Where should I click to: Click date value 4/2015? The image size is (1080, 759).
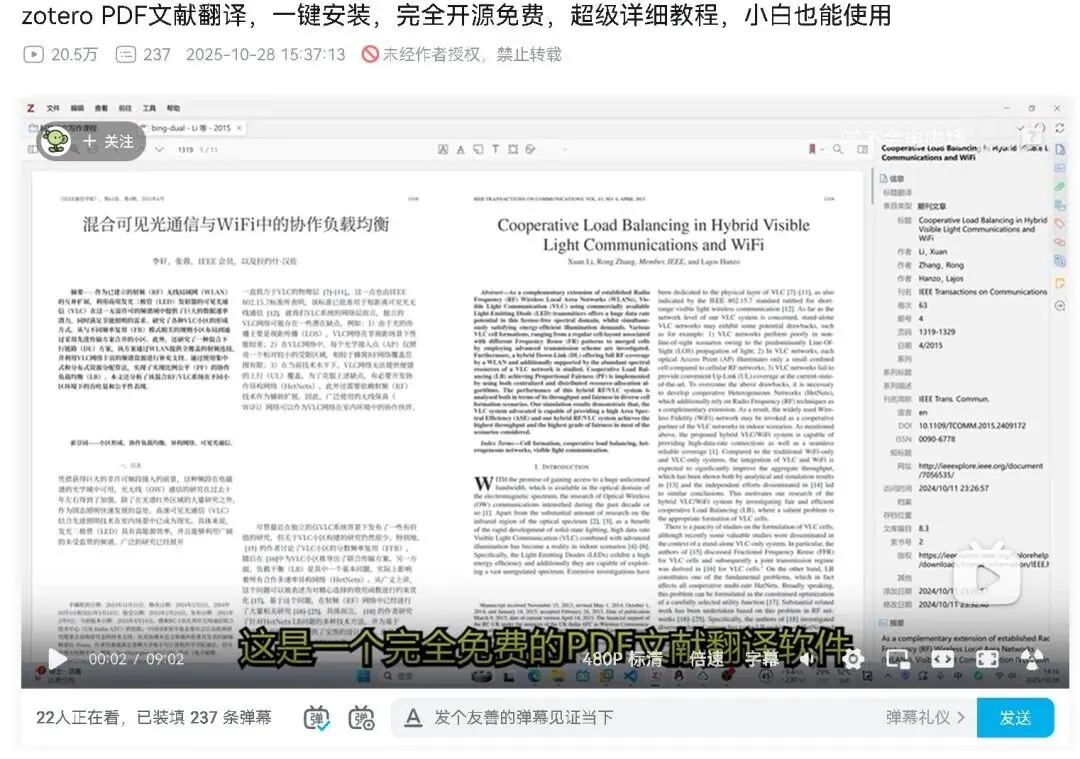(x=930, y=346)
